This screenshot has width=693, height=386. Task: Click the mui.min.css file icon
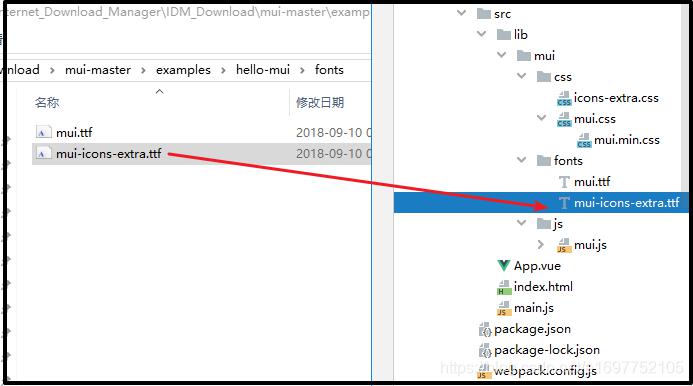pyautogui.click(x=584, y=140)
